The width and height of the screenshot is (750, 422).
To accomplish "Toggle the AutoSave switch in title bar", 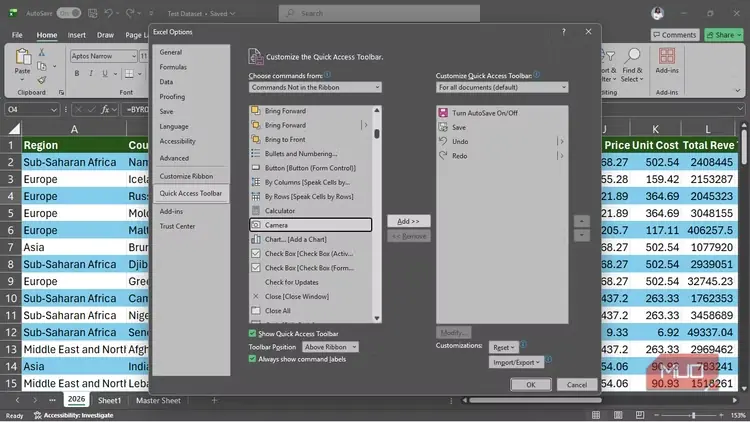I will (69, 13).
